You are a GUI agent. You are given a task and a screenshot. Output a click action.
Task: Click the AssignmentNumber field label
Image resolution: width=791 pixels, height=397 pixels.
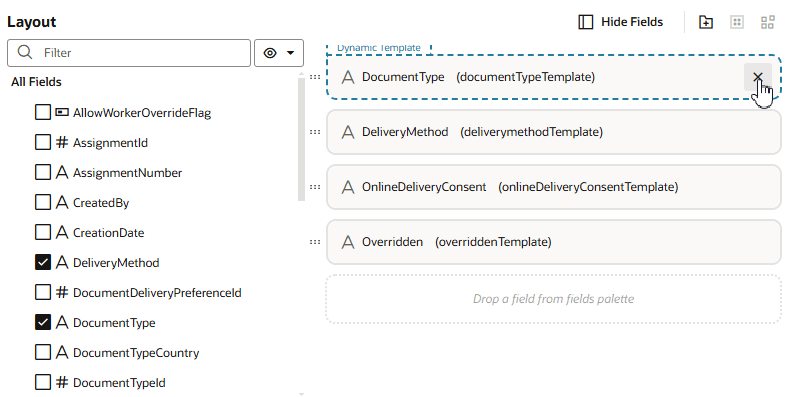click(x=128, y=173)
